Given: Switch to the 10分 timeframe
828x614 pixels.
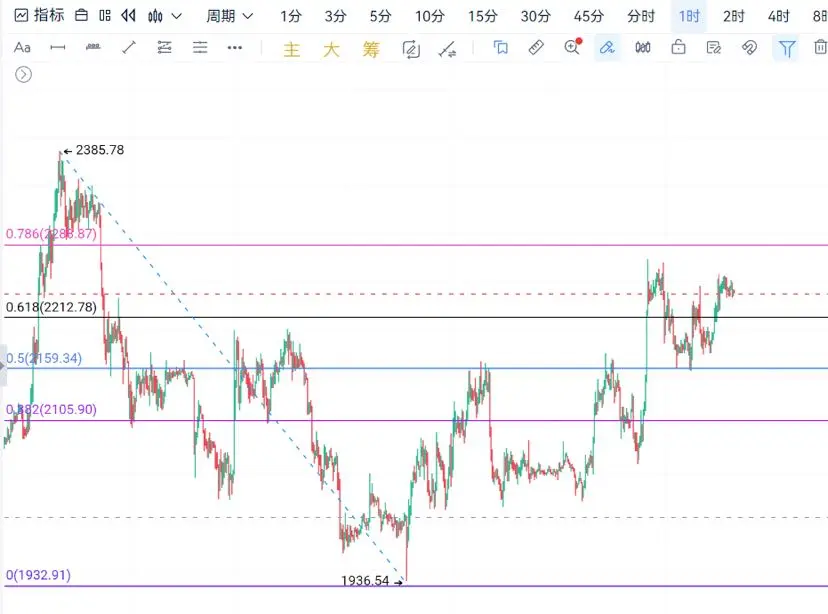Looking at the screenshot, I should click(x=429, y=16).
